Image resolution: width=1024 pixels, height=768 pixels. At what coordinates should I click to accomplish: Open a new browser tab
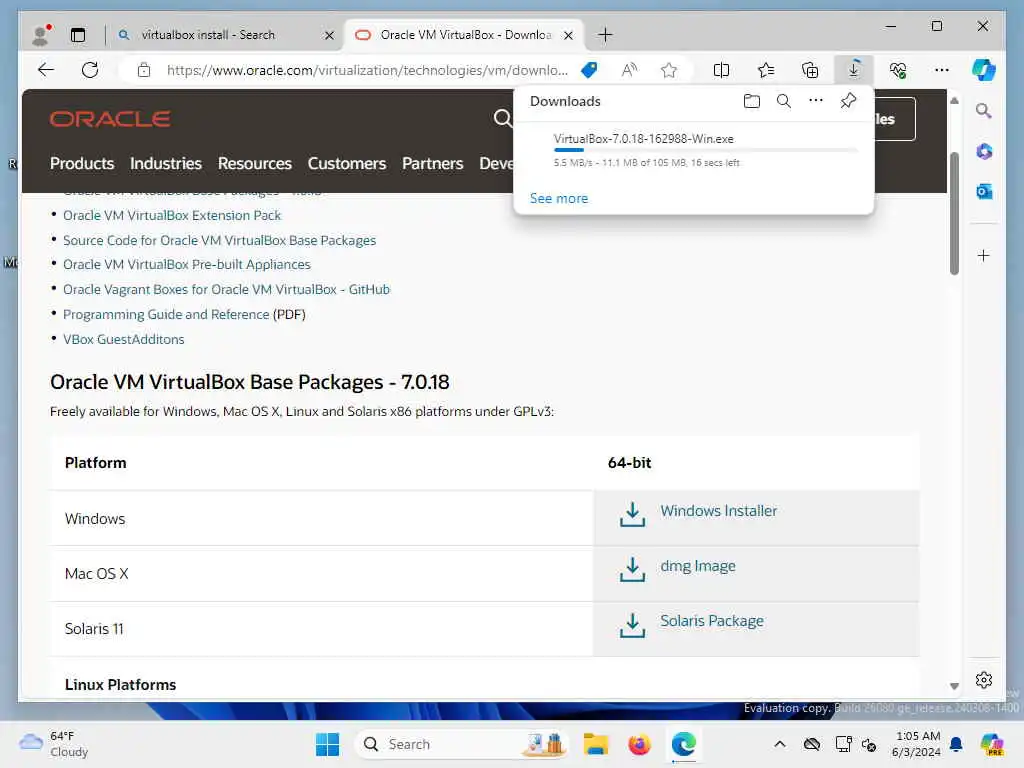click(605, 35)
